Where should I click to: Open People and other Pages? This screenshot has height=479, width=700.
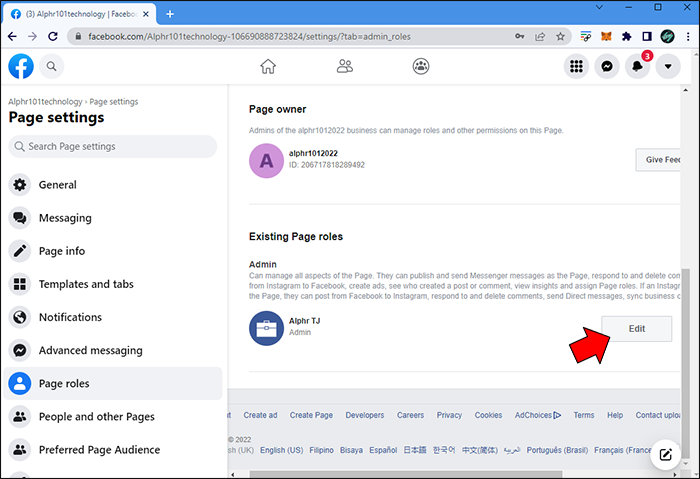[112, 417]
